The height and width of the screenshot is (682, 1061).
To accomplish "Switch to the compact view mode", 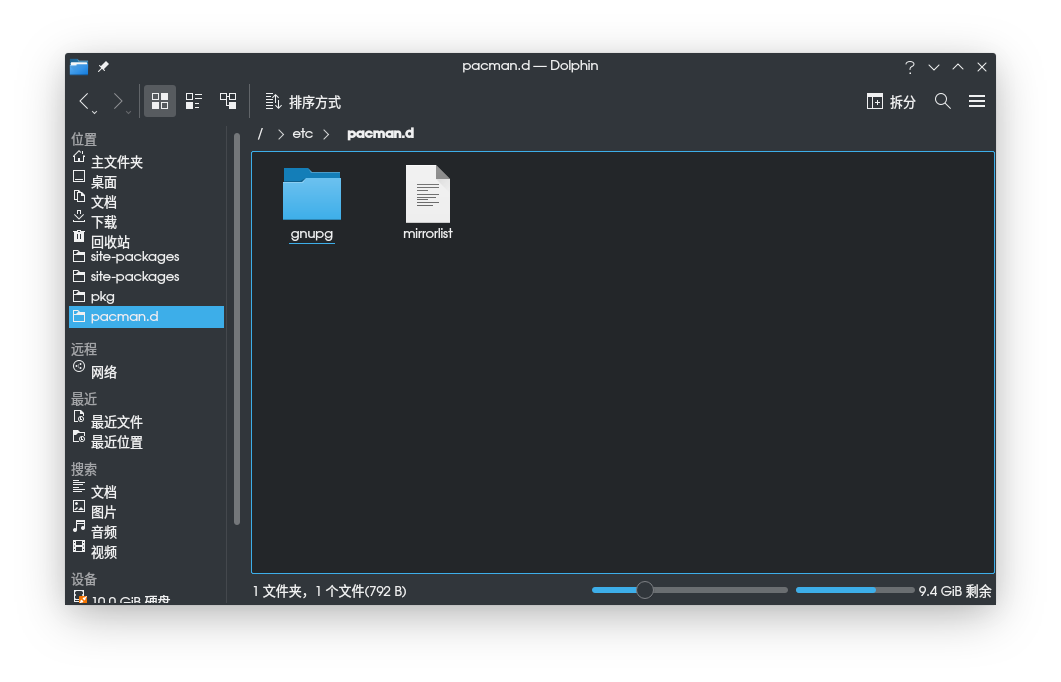I will pos(193,100).
